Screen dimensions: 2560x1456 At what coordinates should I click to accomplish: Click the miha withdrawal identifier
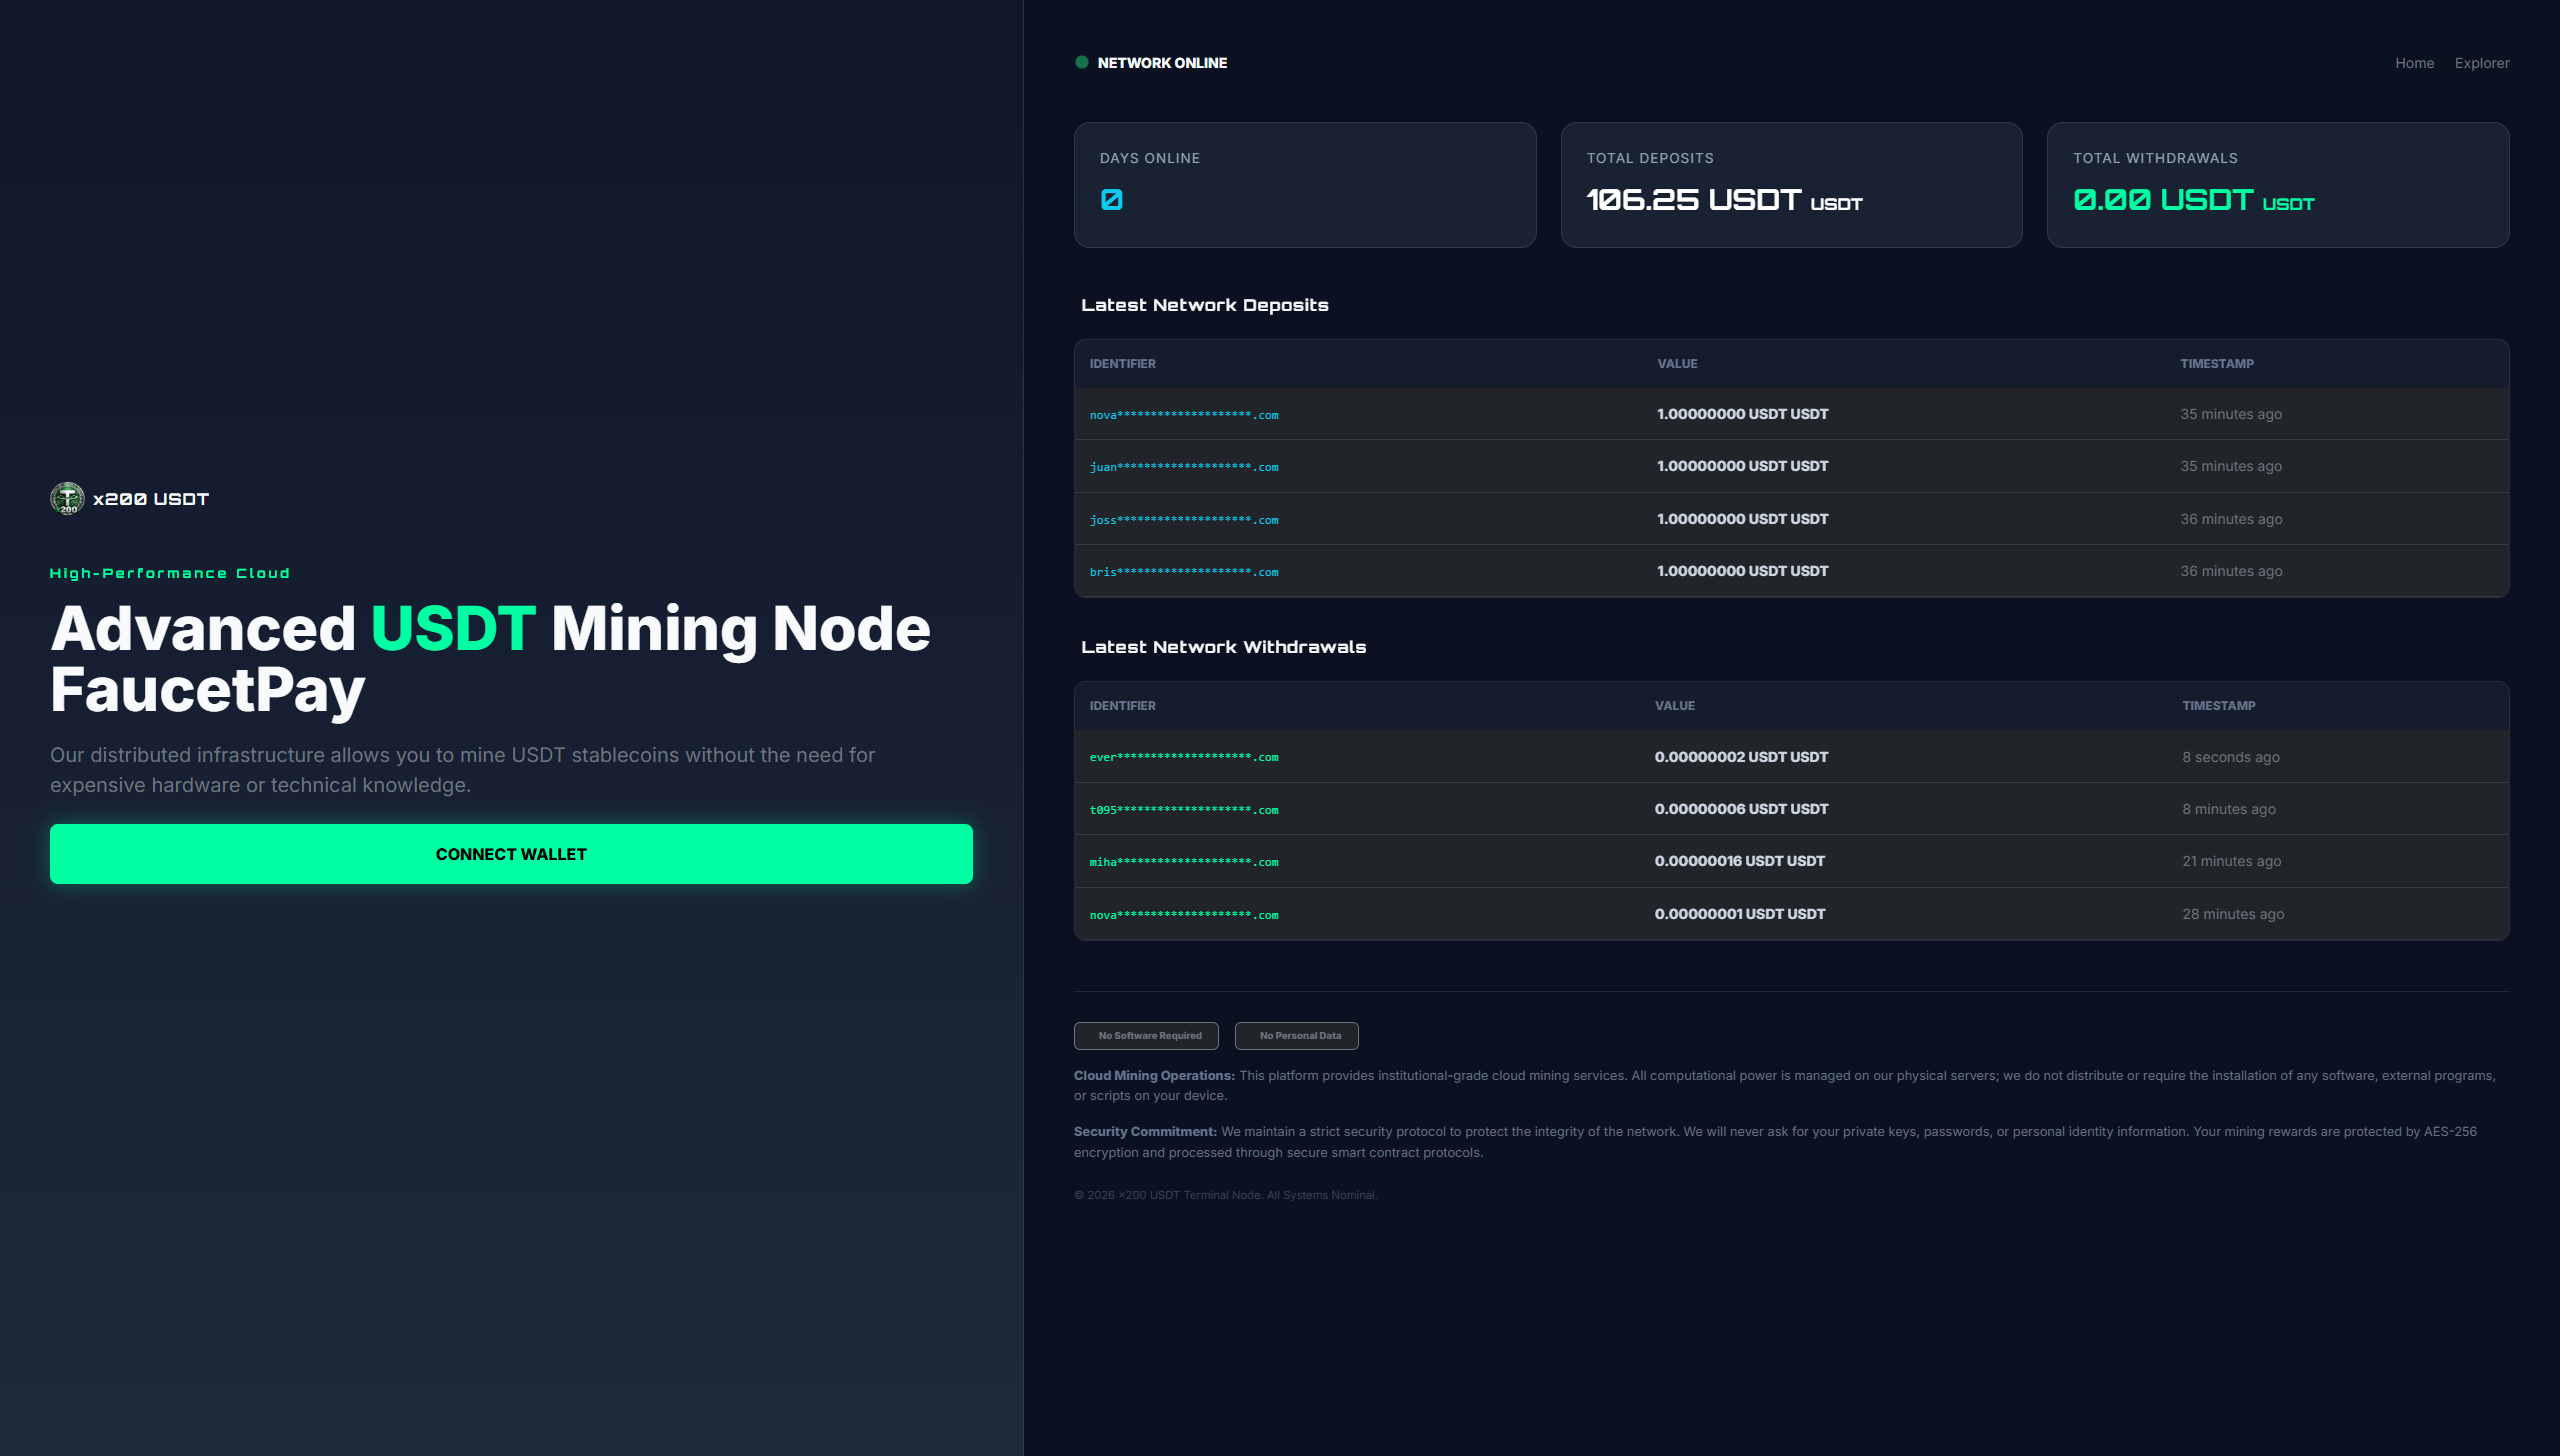(1184, 862)
